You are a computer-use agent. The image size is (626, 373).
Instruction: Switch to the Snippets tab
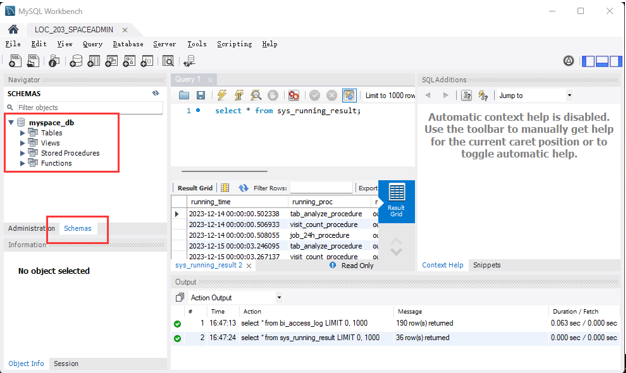pyautogui.click(x=487, y=265)
